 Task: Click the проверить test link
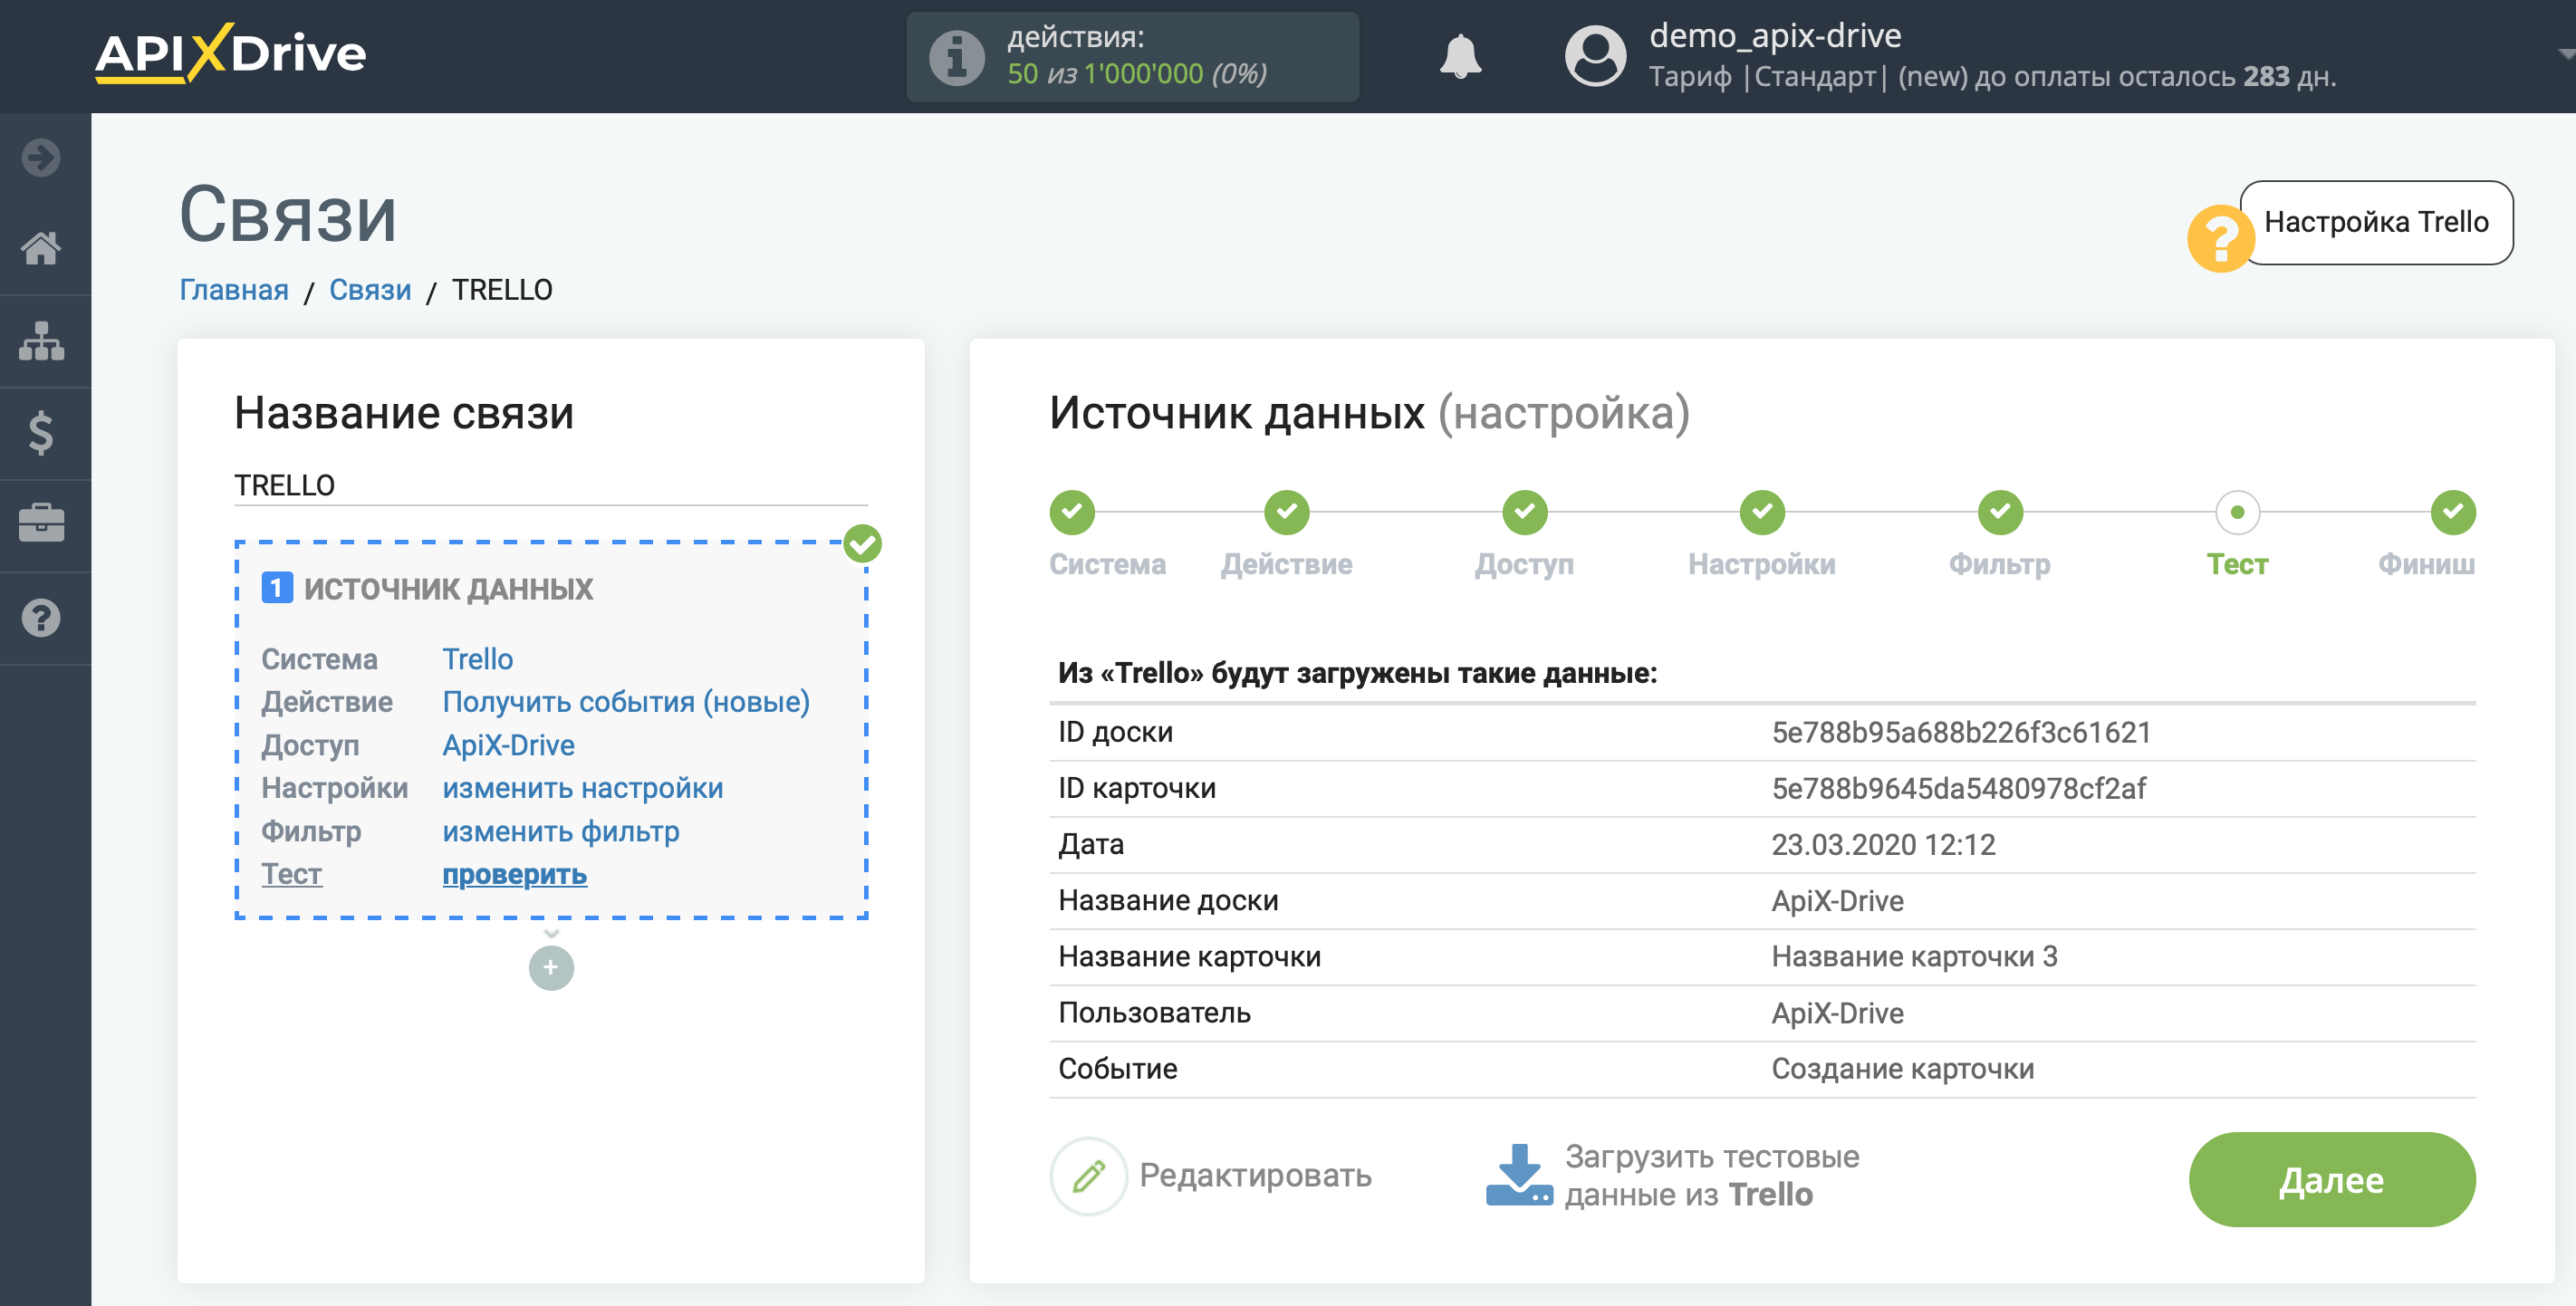[x=515, y=874]
